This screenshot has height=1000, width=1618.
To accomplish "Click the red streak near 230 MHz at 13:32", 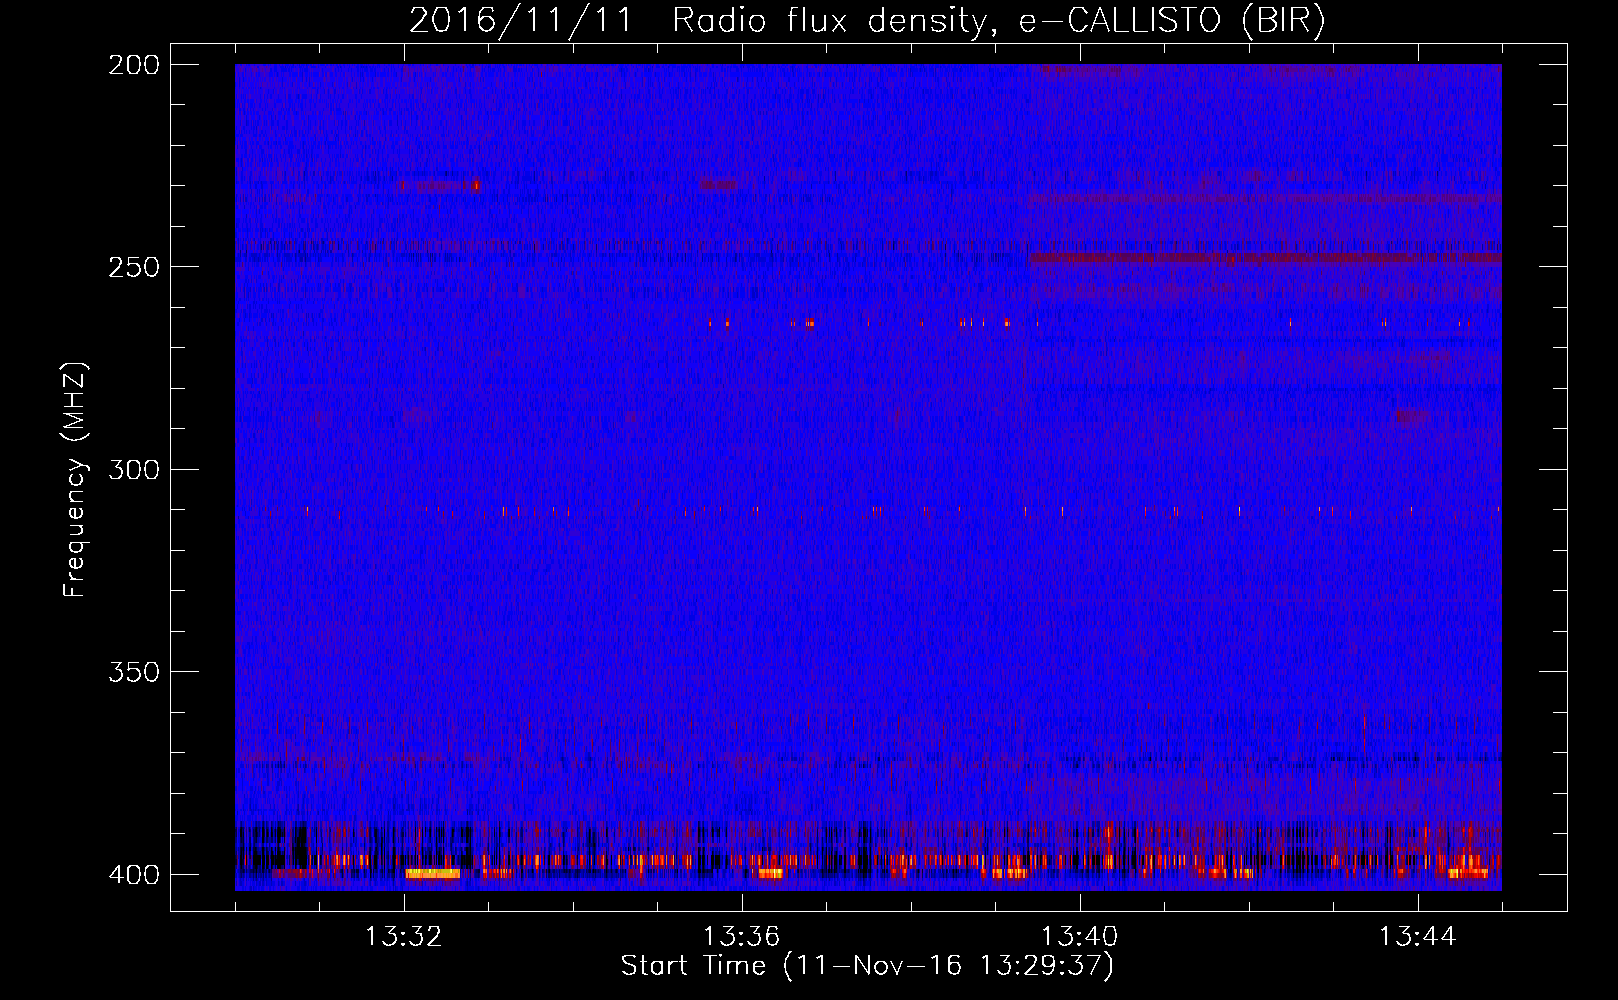I will [x=436, y=185].
